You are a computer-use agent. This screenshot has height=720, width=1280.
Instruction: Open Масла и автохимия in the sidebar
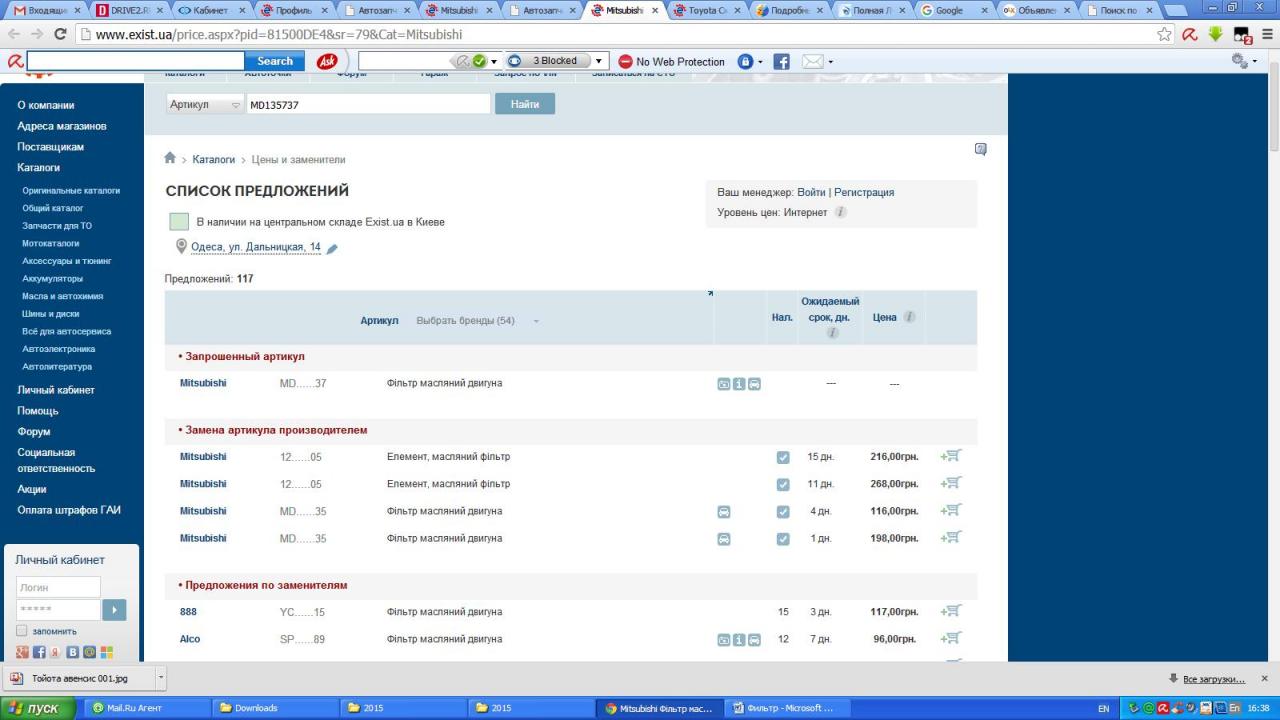63,296
